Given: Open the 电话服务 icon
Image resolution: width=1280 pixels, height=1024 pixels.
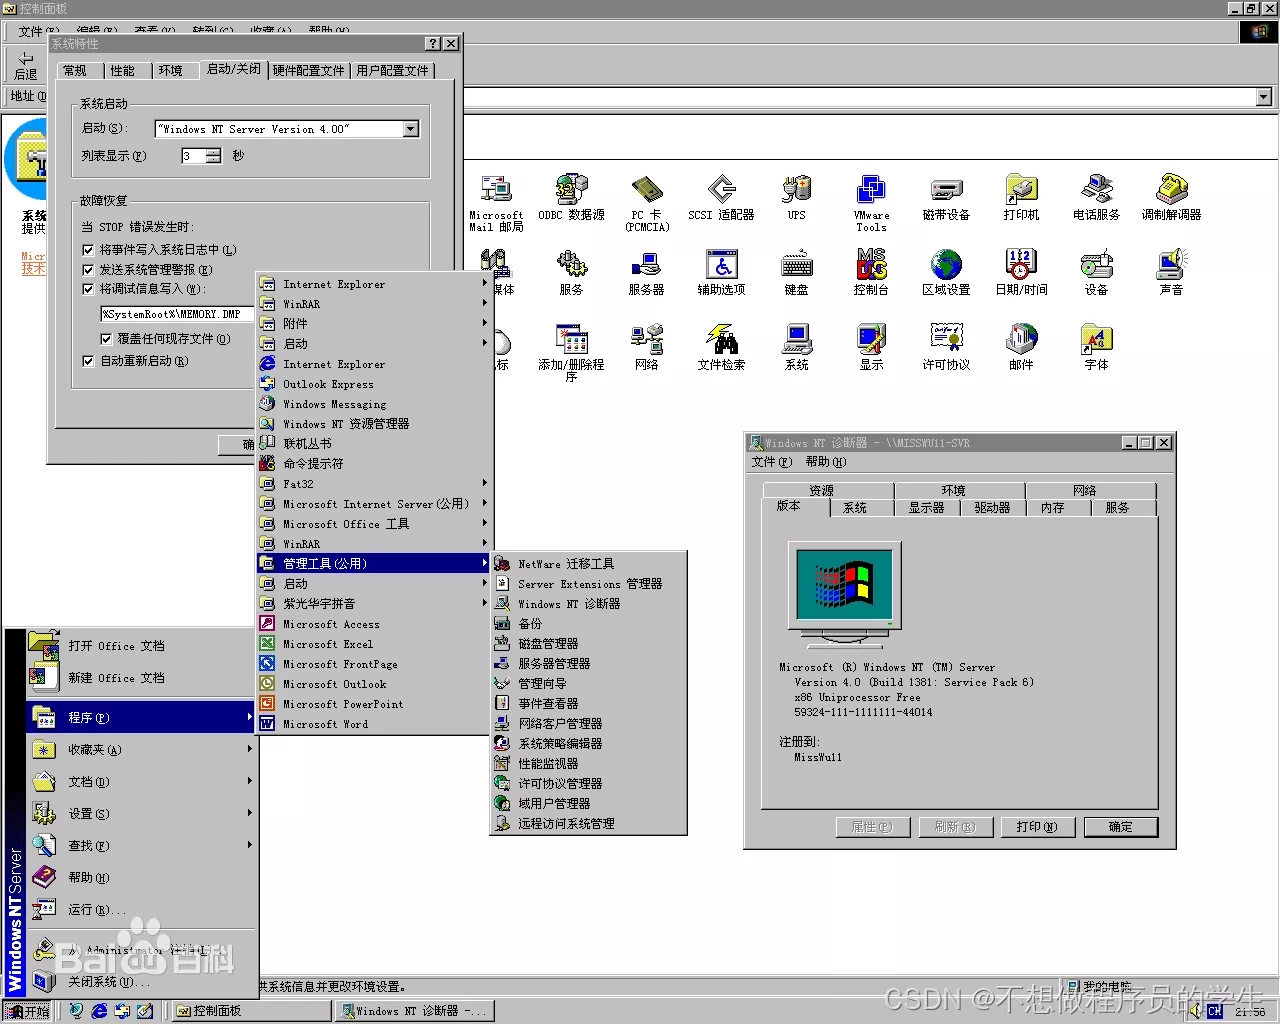Looking at the screenshot, I should click(x=1096, y=196).
